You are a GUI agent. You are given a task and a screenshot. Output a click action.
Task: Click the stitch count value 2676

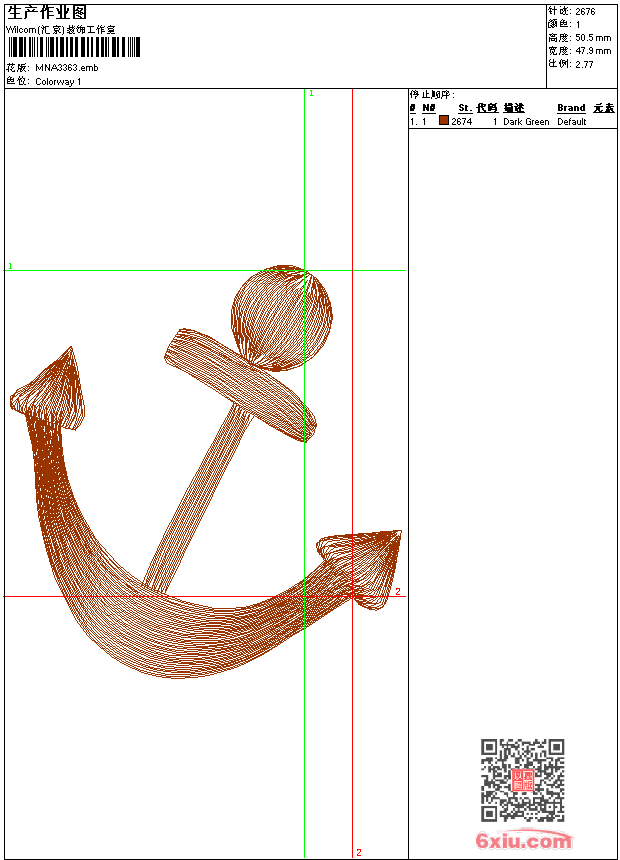585,11
